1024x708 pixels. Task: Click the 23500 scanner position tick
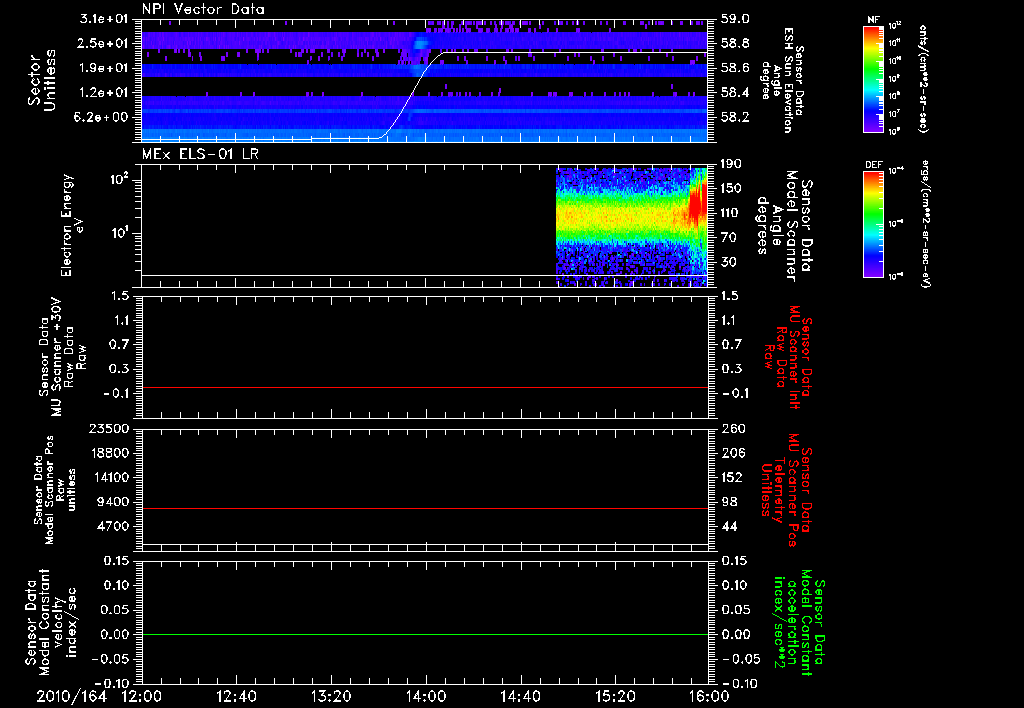coord(108,428)
